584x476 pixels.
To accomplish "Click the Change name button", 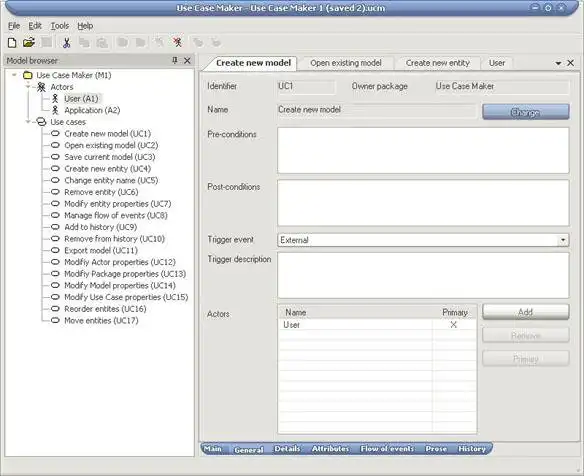I will (526, 112).
